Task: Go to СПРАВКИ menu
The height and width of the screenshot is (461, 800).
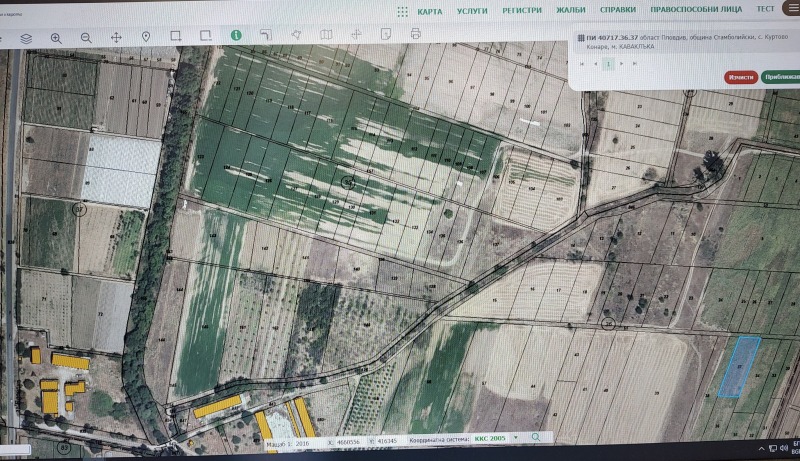Action: point(618,10)
